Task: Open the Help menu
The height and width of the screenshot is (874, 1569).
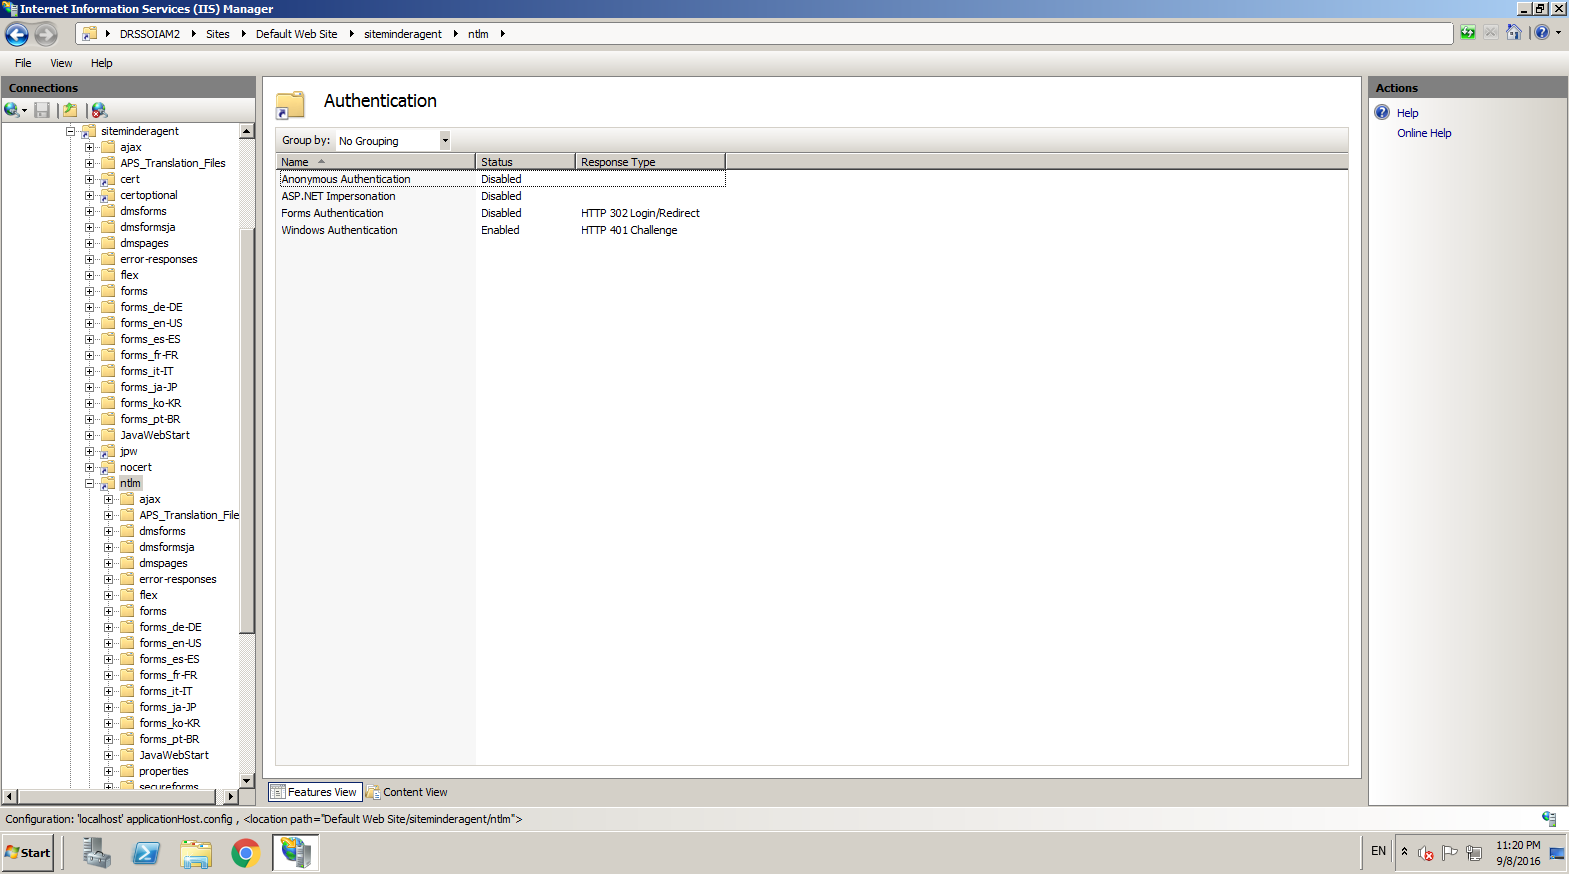Action: (102, 63)
